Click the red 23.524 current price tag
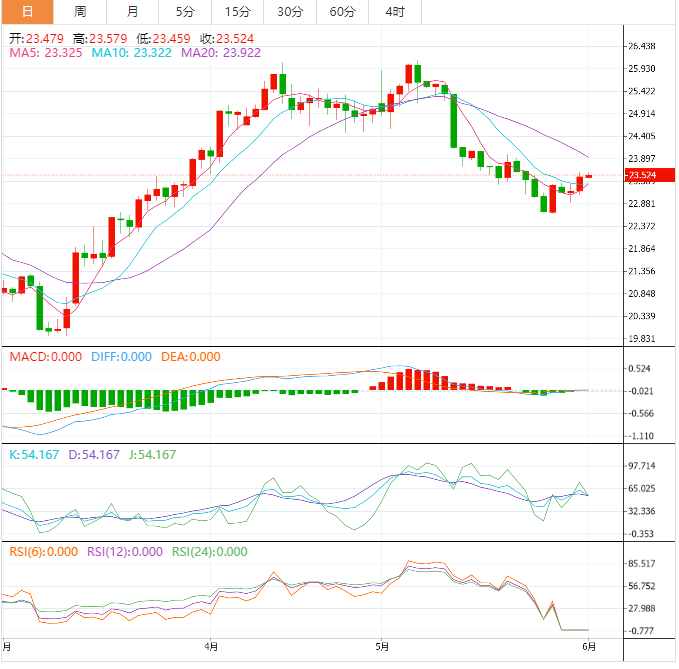Viewport: 679px width, 669px height. click(x=642, y=176)
